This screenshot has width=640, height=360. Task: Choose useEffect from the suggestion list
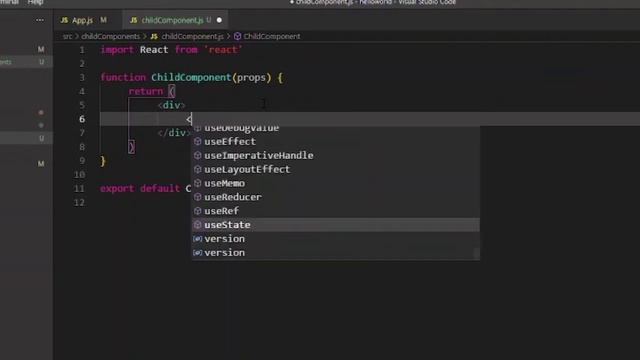336,142
